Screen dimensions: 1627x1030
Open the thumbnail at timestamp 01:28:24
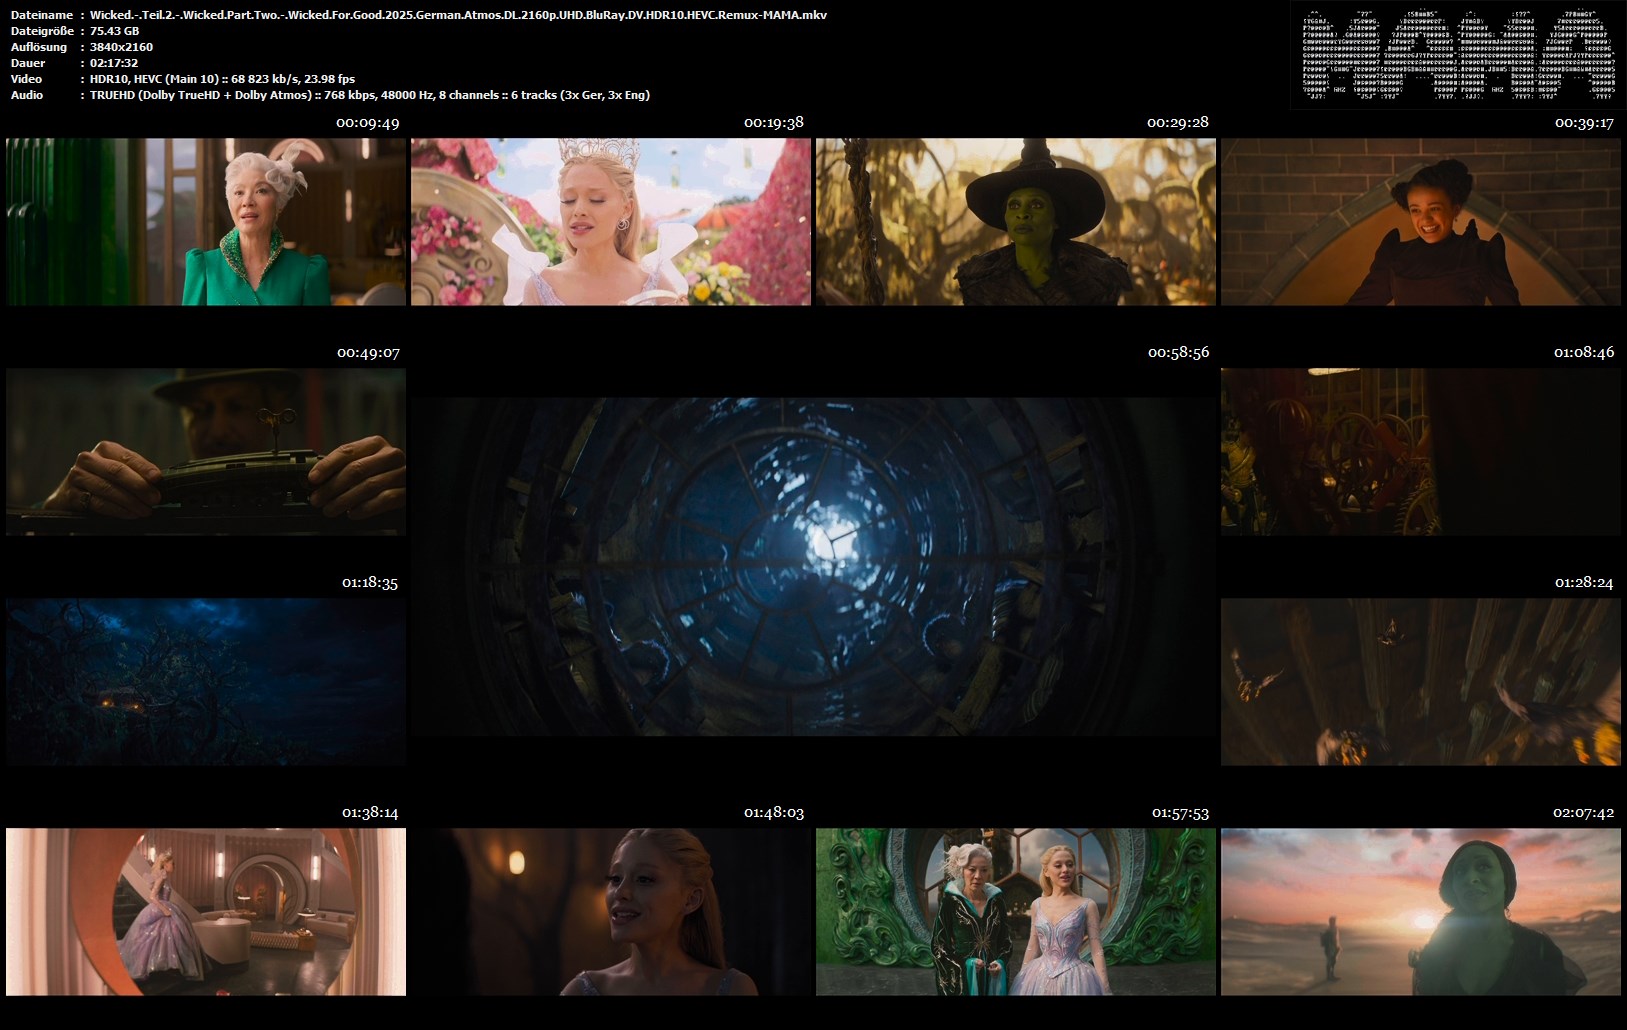pos(1421,682)
